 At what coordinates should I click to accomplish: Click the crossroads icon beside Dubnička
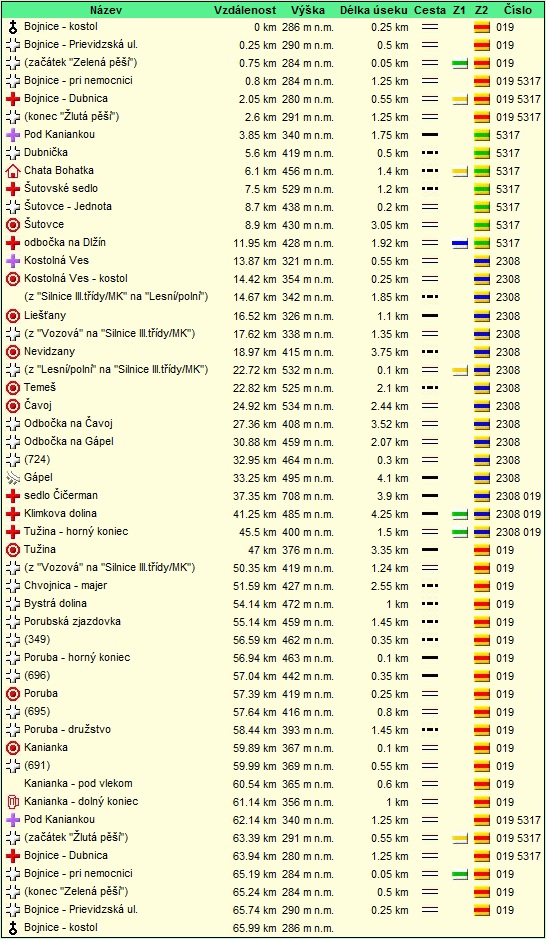coord(13,153)
